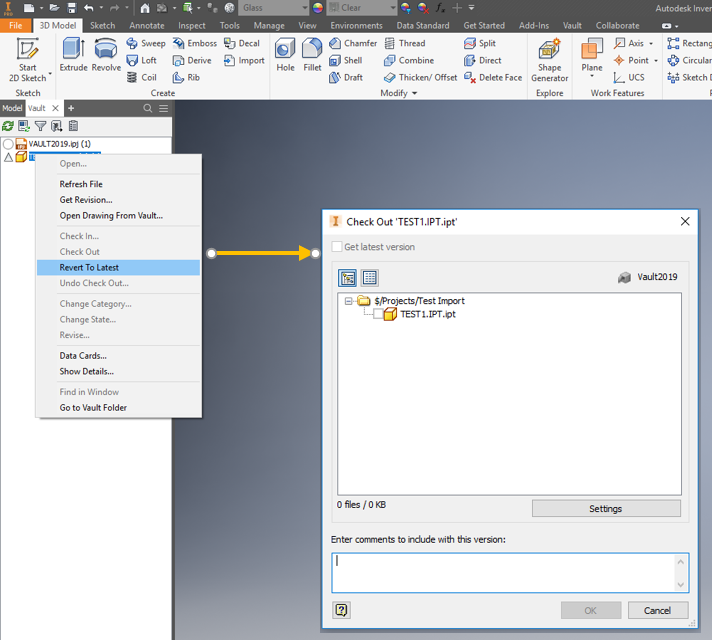The image size is (712, 640).
Task: Pick the Coil tool
Action: 141,77
